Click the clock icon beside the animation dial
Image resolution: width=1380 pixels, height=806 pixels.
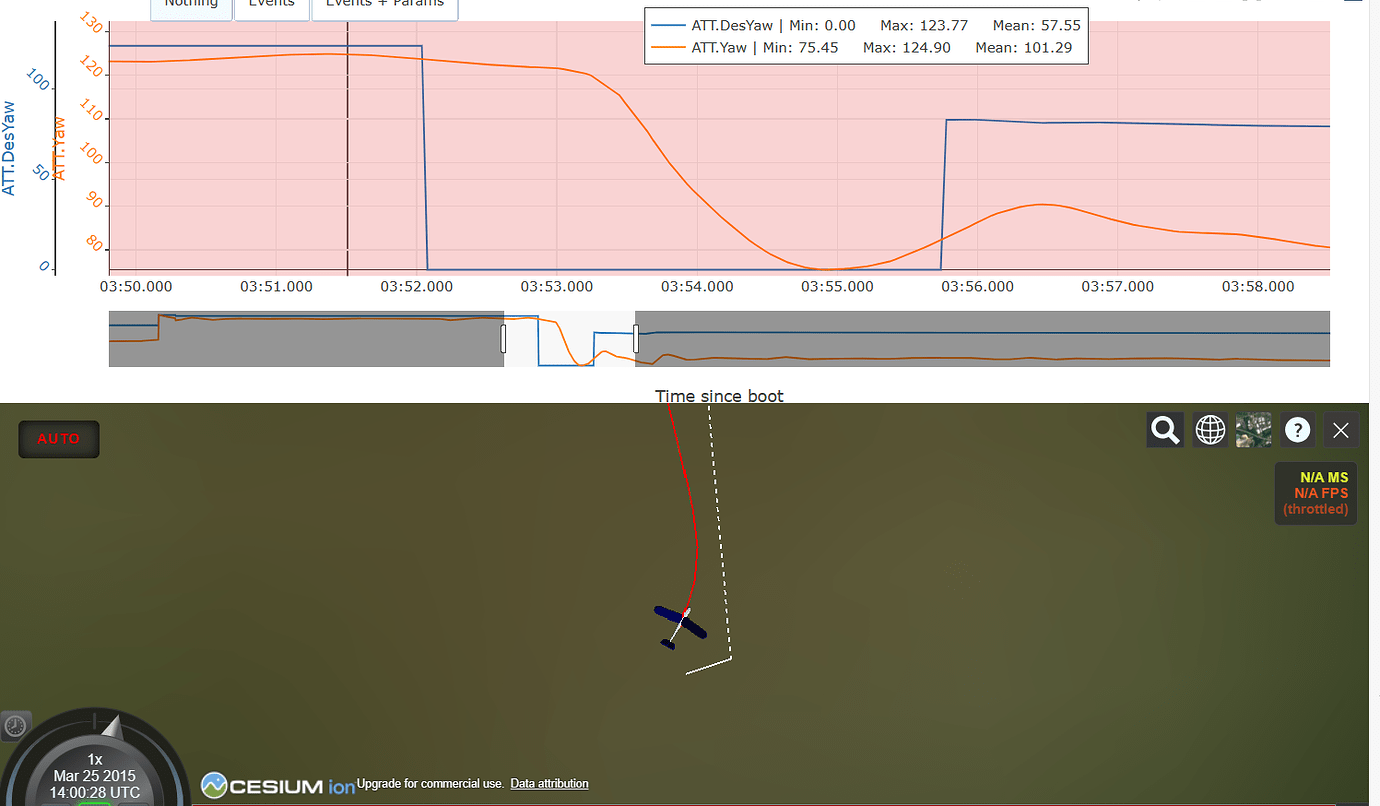(x=16, y=724)
